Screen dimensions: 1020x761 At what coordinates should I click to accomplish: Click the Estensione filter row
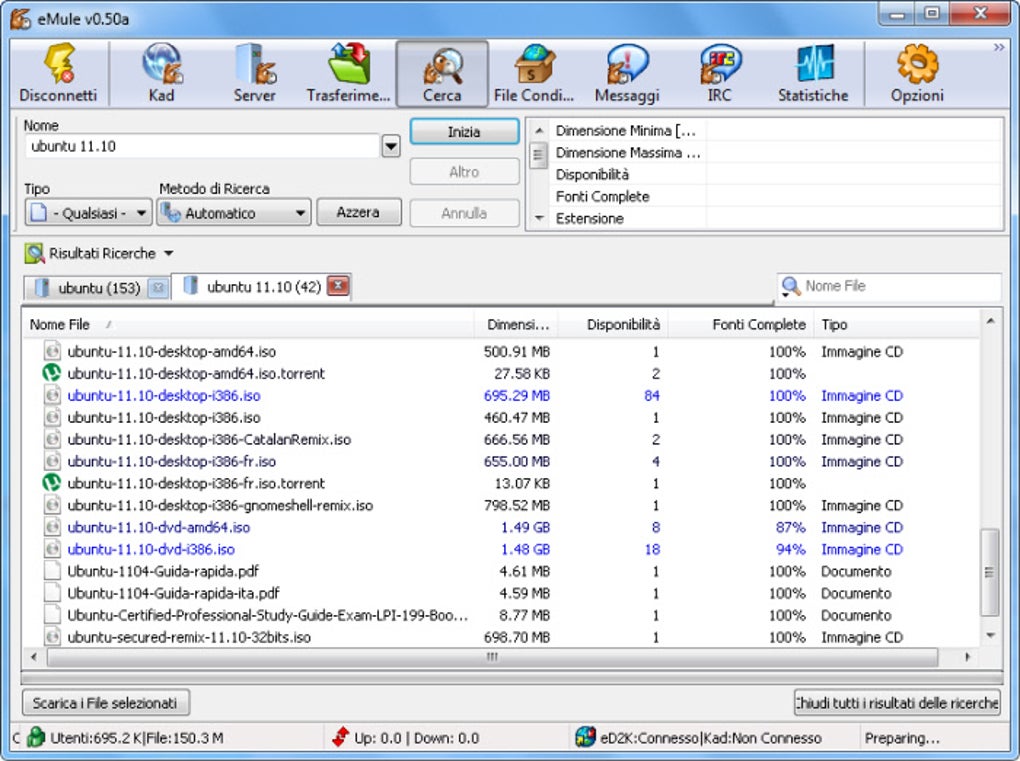point(775,218)
